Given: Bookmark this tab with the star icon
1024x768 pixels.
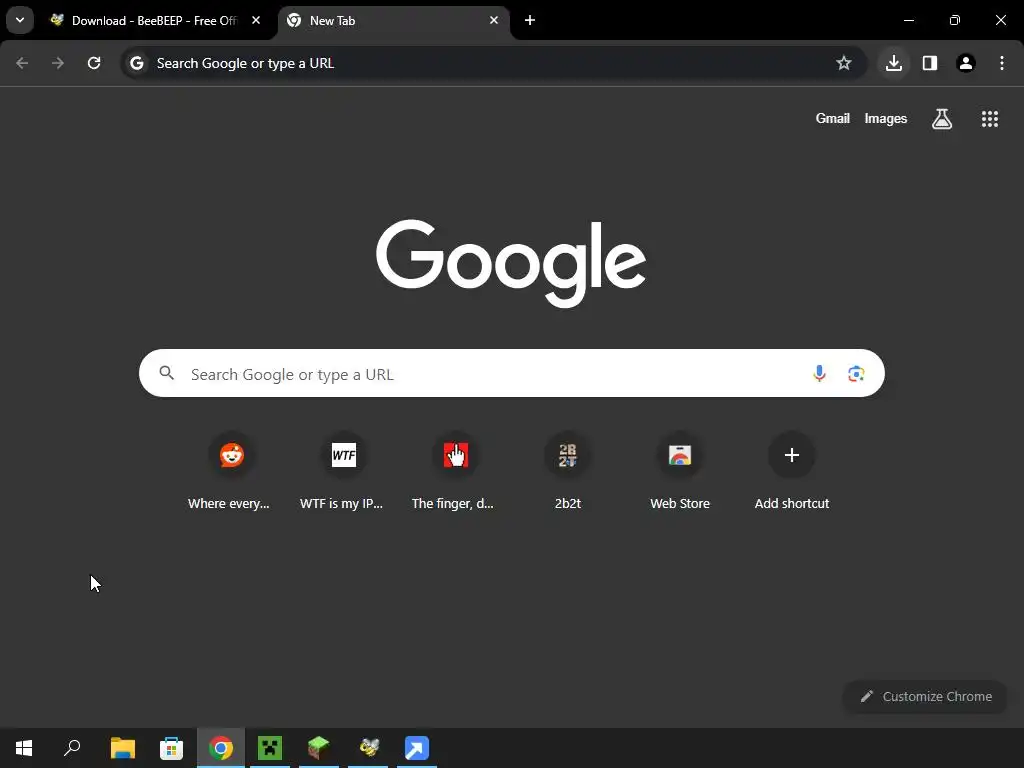Looking at the screenshot, I should tap(844, 63).
